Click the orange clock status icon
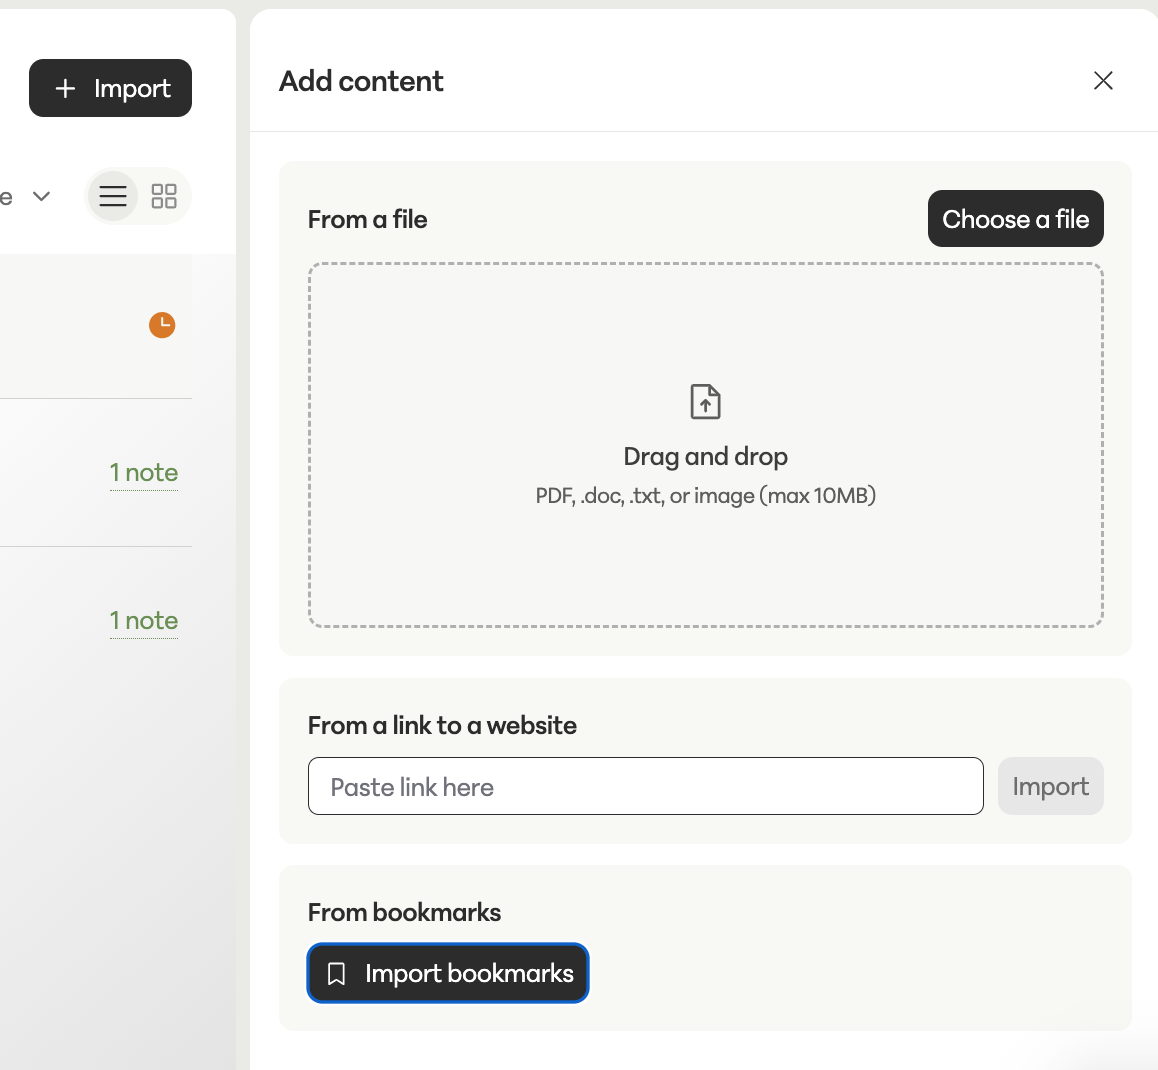Screen dimensions: 1158x1070 (x=162, y=325)
